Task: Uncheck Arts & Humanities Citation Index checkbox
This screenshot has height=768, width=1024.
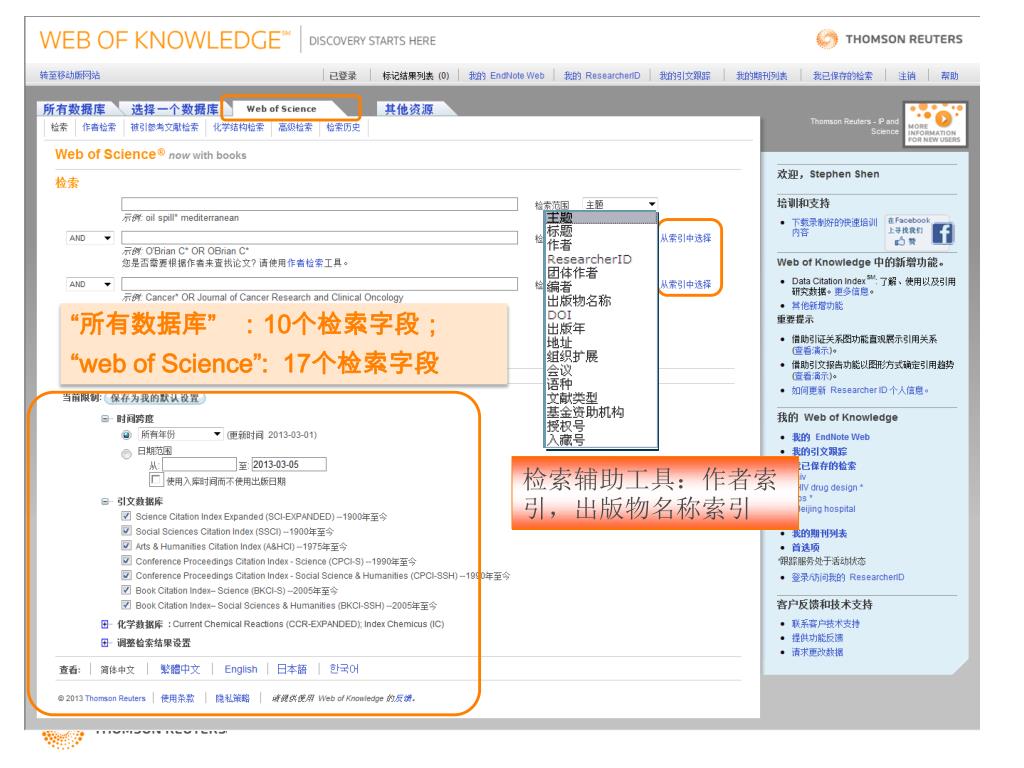Action: coord(126,545)
